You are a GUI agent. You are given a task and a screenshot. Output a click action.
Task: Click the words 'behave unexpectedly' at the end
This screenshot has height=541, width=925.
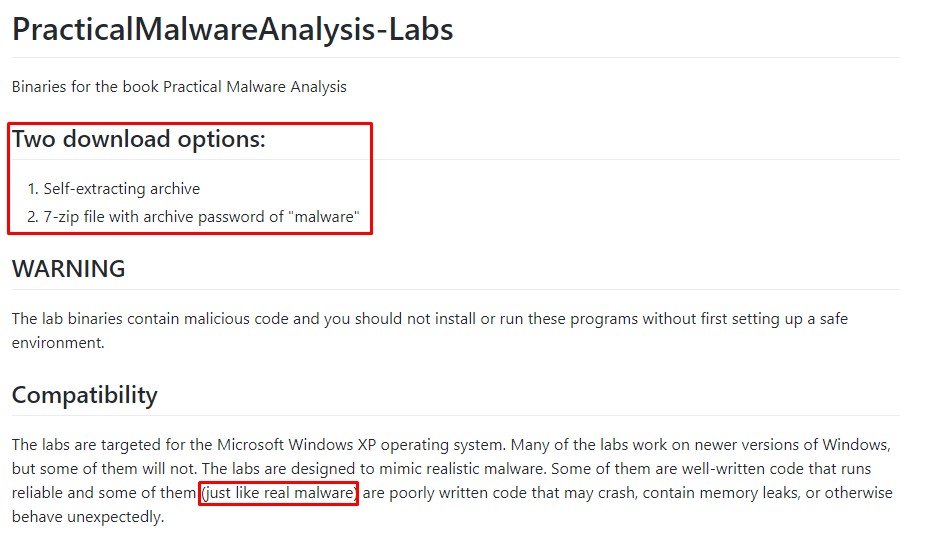88,517
